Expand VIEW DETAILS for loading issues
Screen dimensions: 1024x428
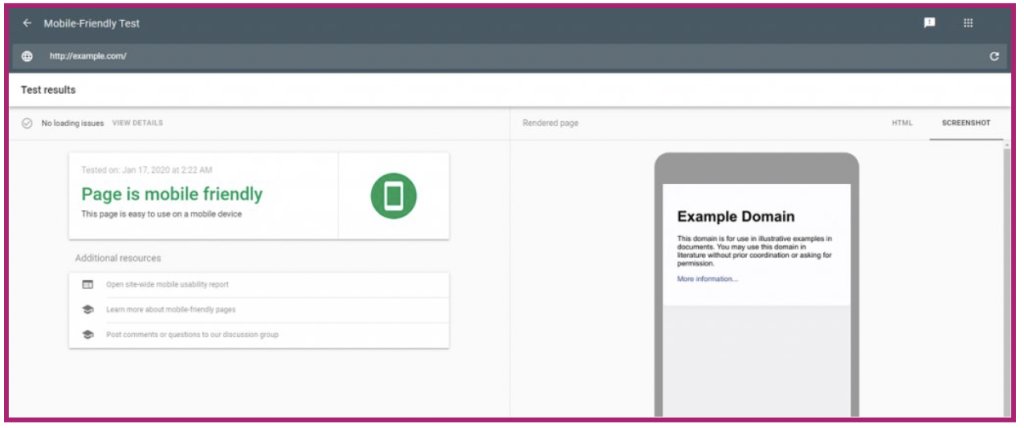pyautogui.click(x=137, y=123)
